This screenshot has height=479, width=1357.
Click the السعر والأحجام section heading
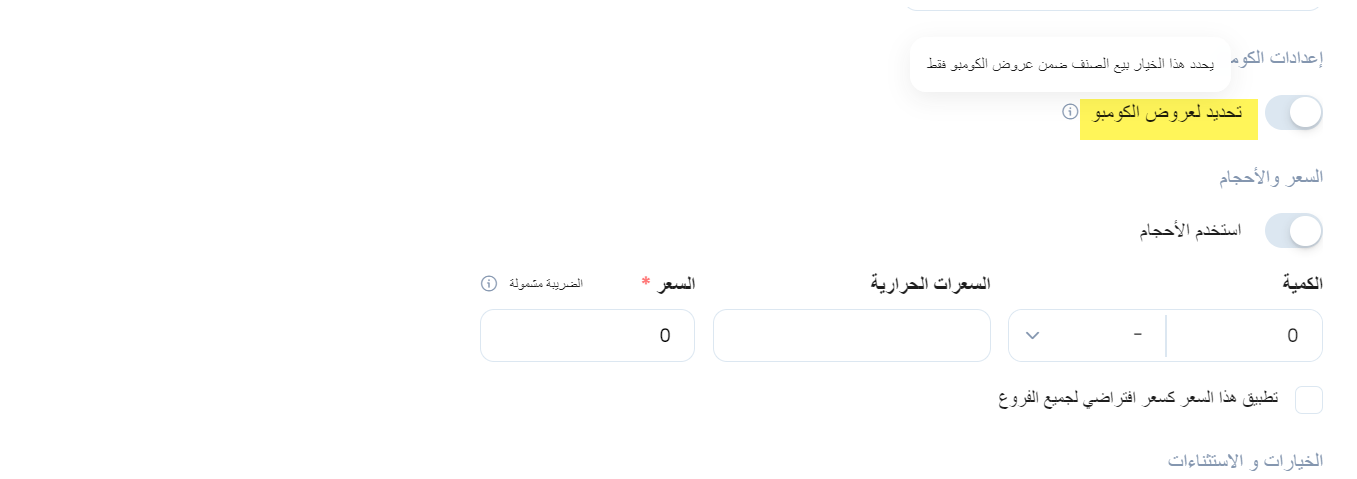1270,177
